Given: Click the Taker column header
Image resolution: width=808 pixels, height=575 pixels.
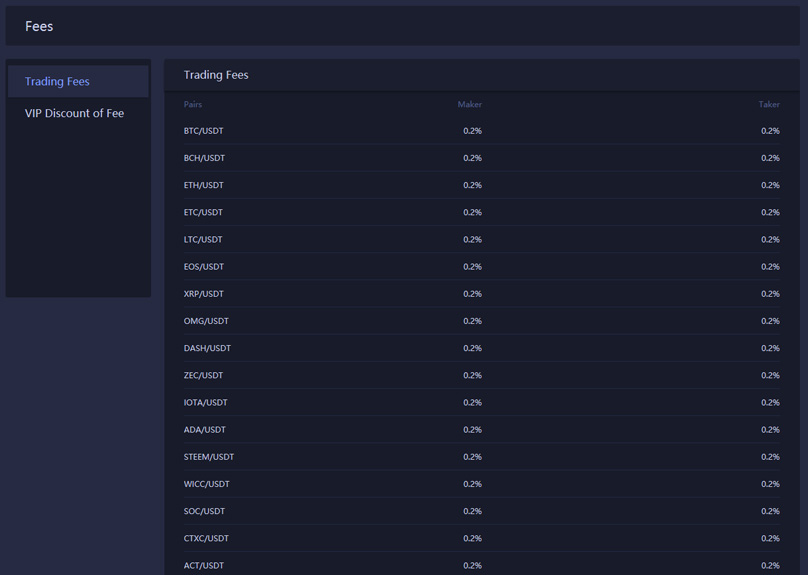Looking at the screenshot, I should point(769,105).
